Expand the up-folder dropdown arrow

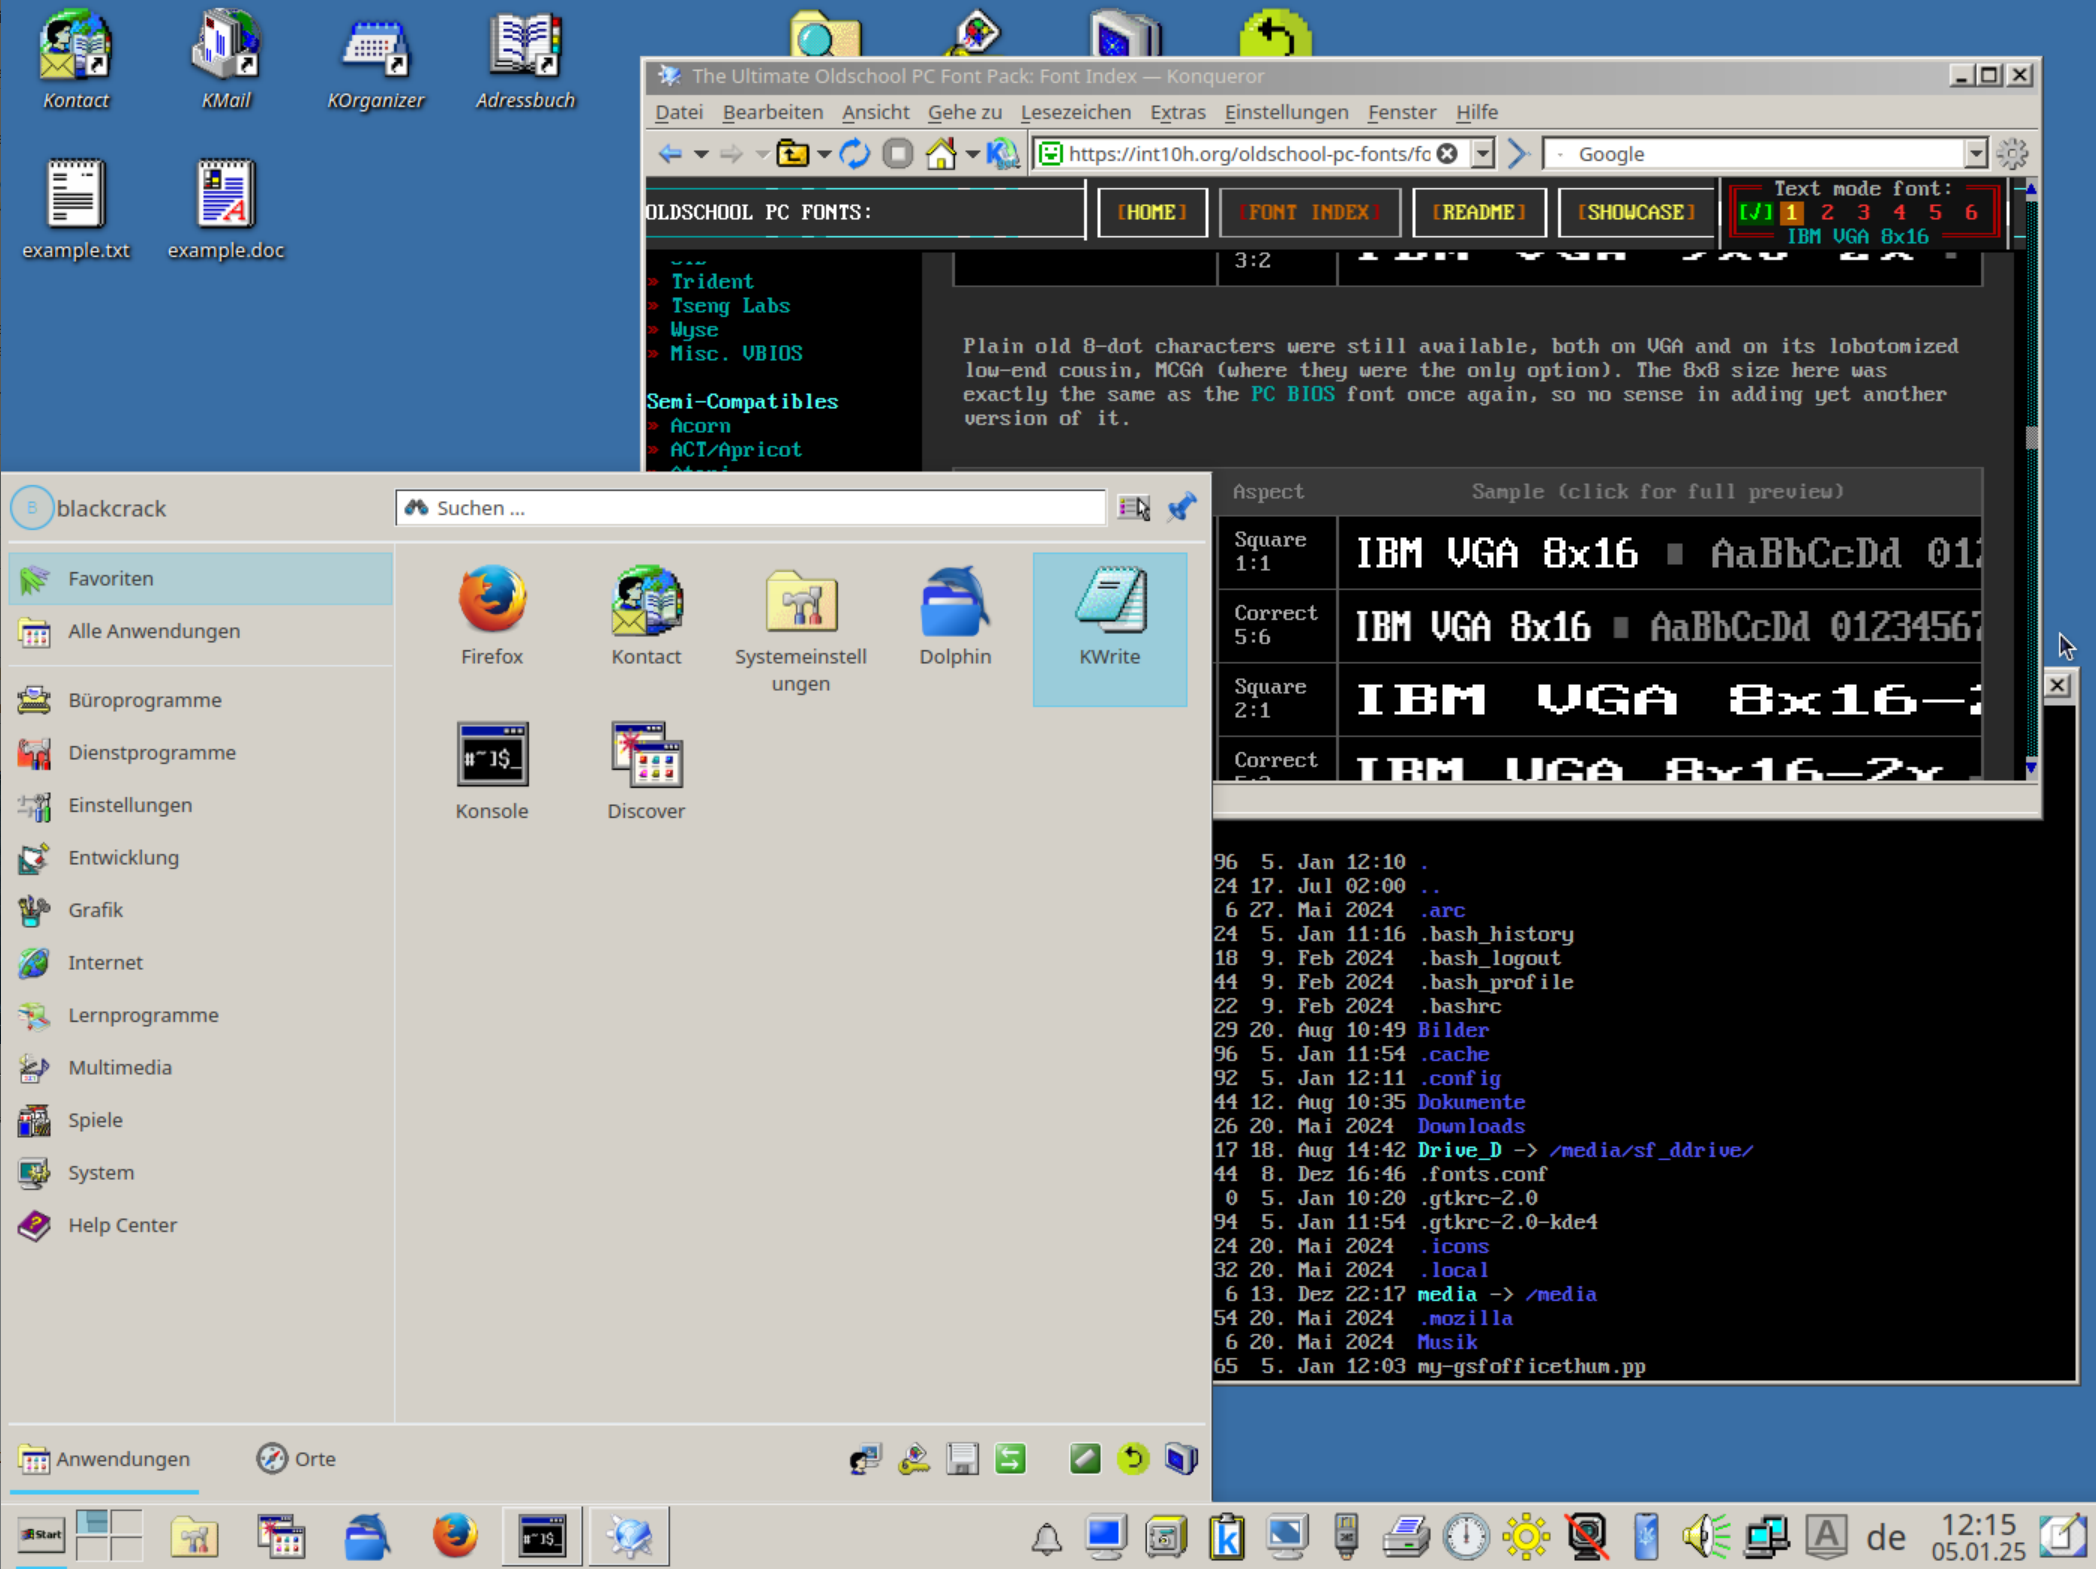(823, 155)
